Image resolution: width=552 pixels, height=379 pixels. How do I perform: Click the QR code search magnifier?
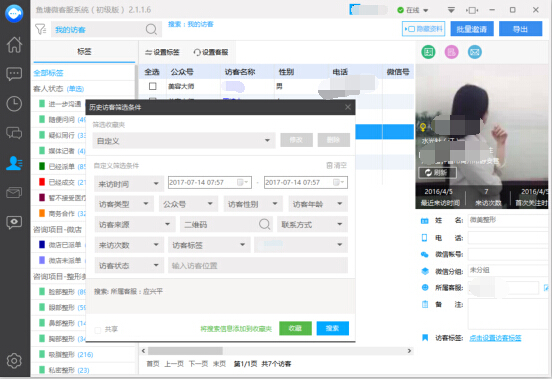[264, 224]
